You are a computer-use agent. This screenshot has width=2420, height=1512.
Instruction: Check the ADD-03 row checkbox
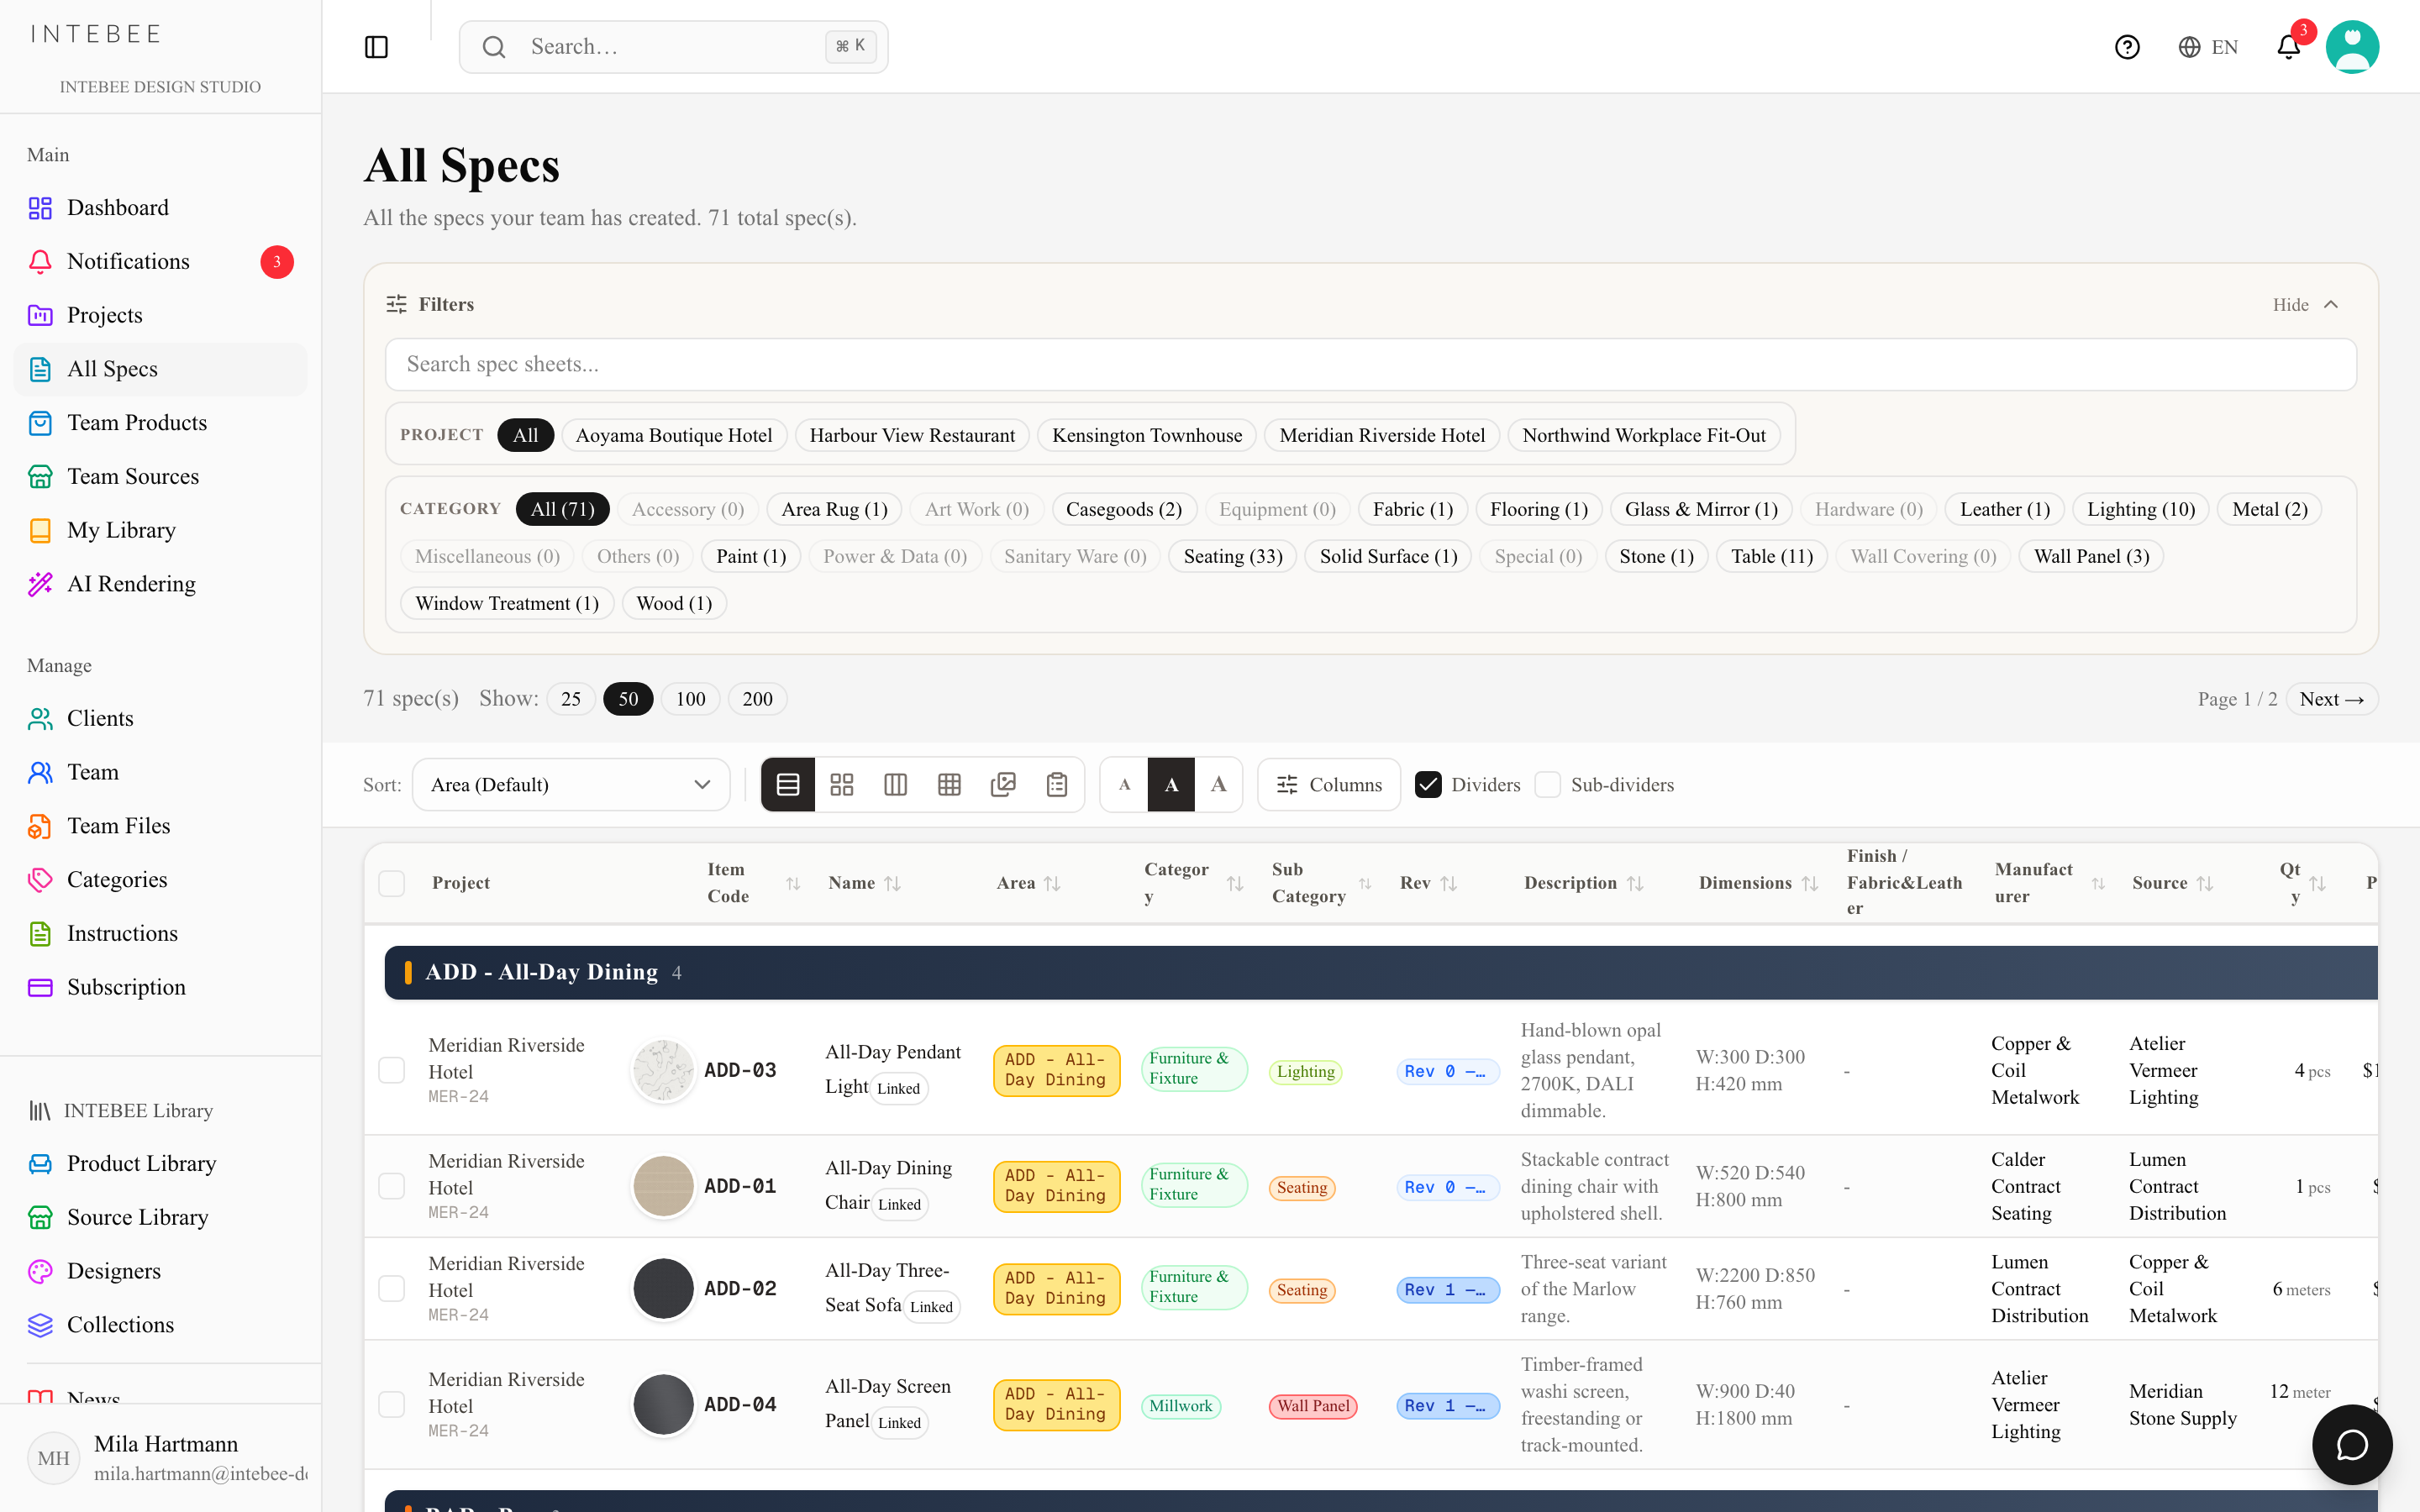[392, 1070]
